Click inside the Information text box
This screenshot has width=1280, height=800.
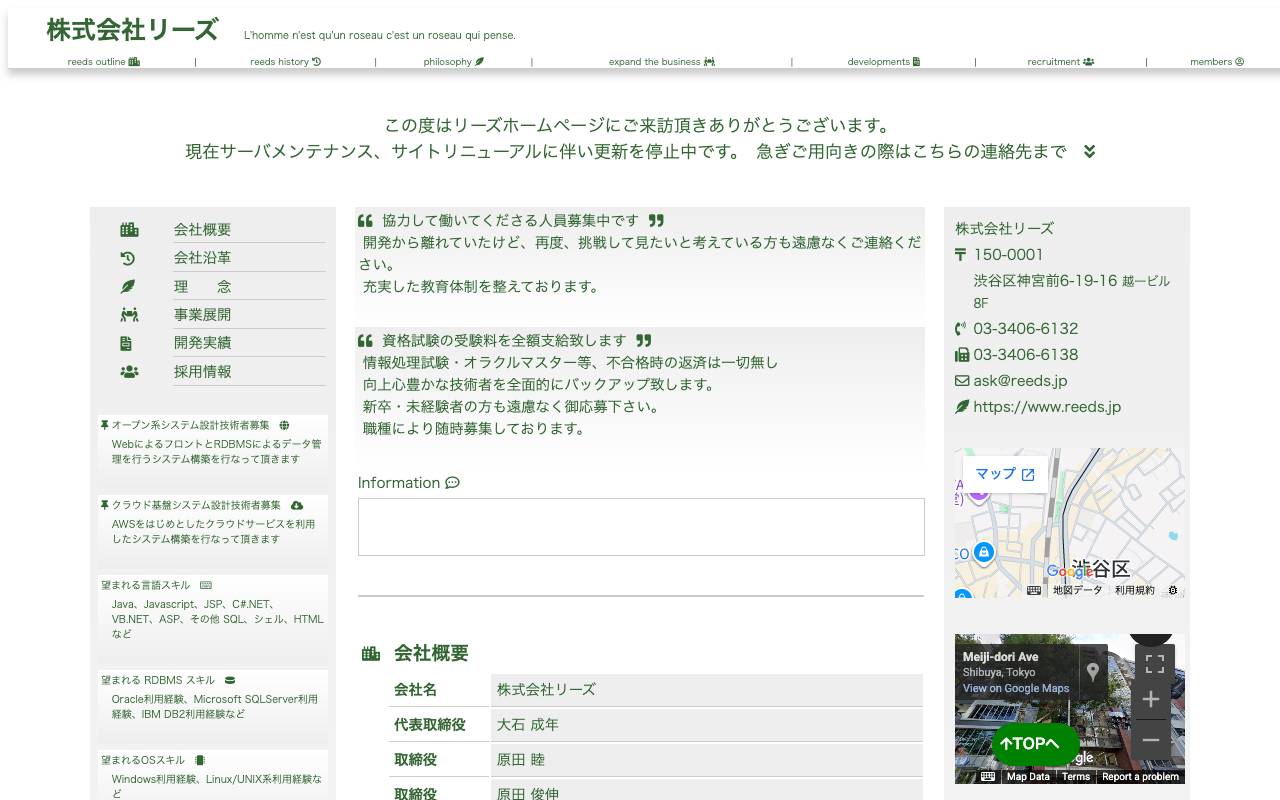tap(641, 527)
